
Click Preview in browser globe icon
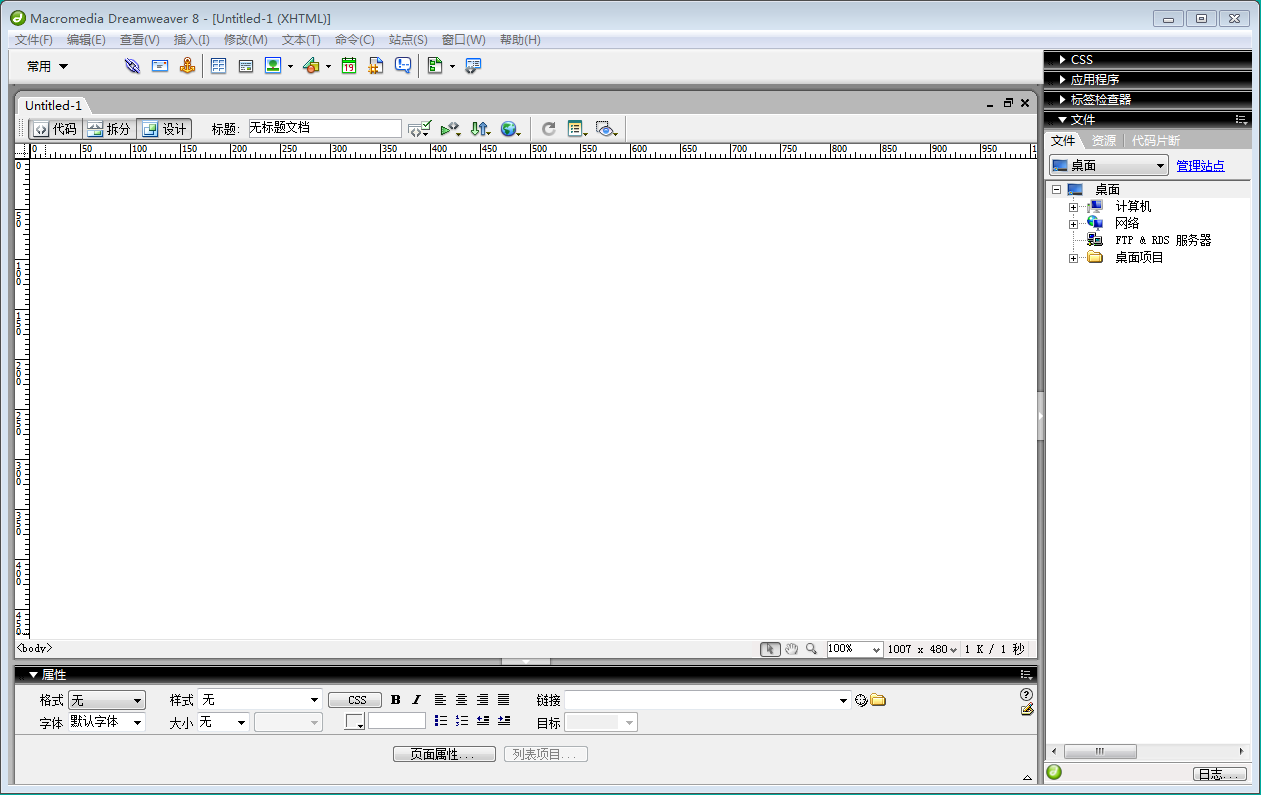tap(510, 129)
